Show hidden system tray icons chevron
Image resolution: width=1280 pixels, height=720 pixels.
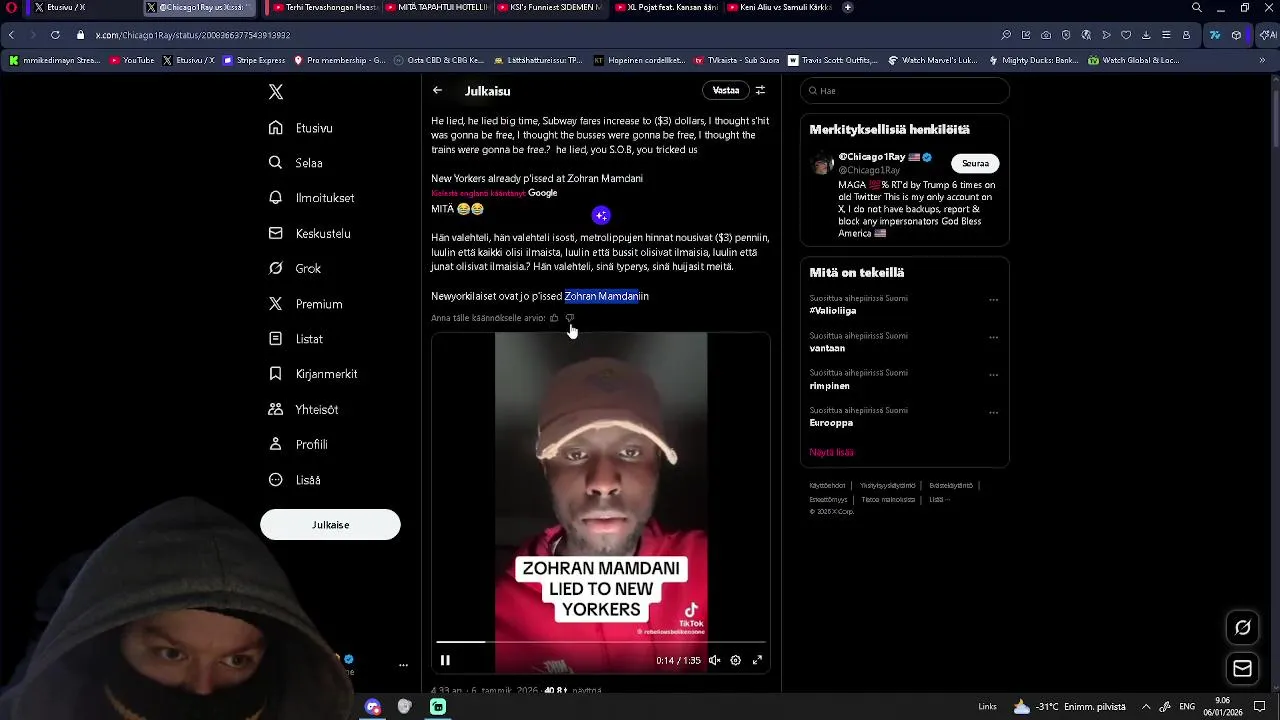click(x=1146, y=706)
